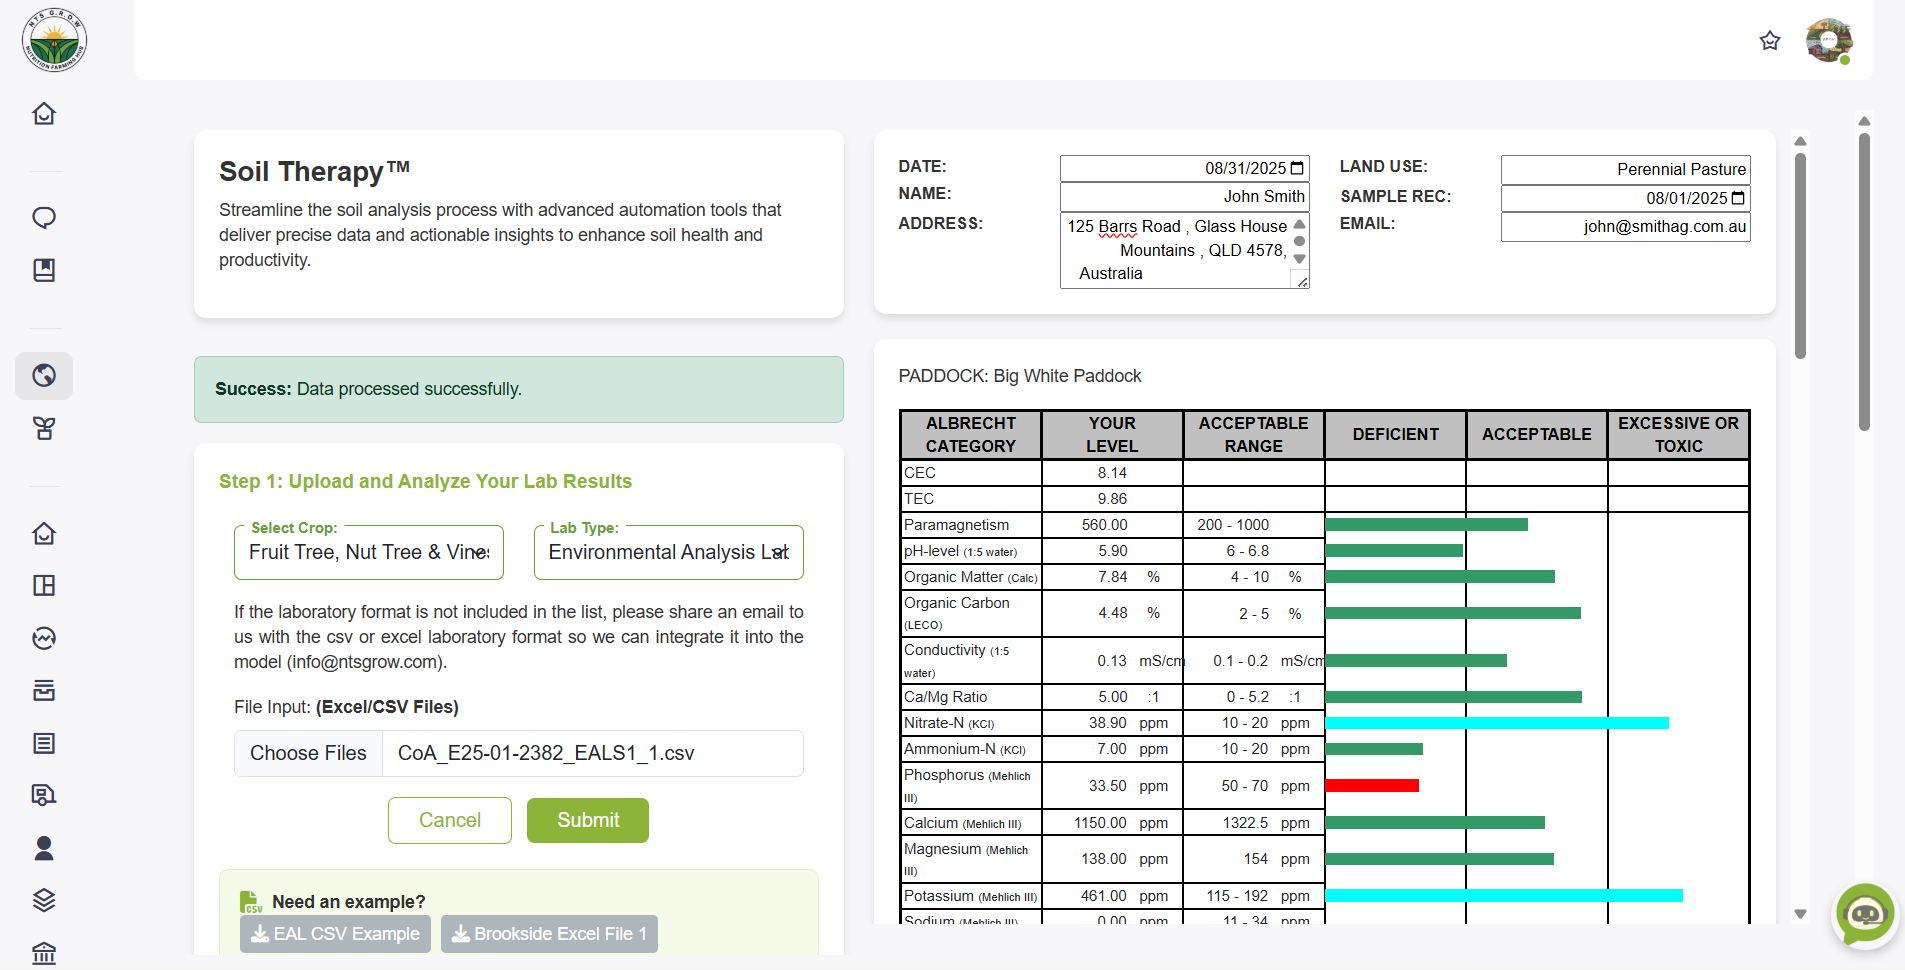
Task: Click the stacked layers icon in sidebar
Action: point(44,900)
